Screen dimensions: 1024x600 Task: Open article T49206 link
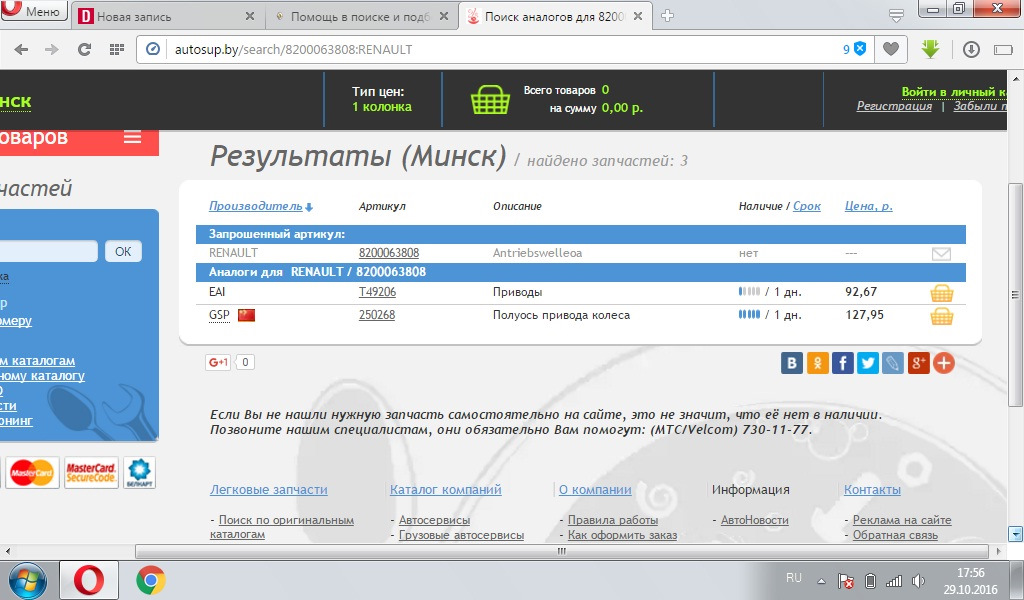377,292
